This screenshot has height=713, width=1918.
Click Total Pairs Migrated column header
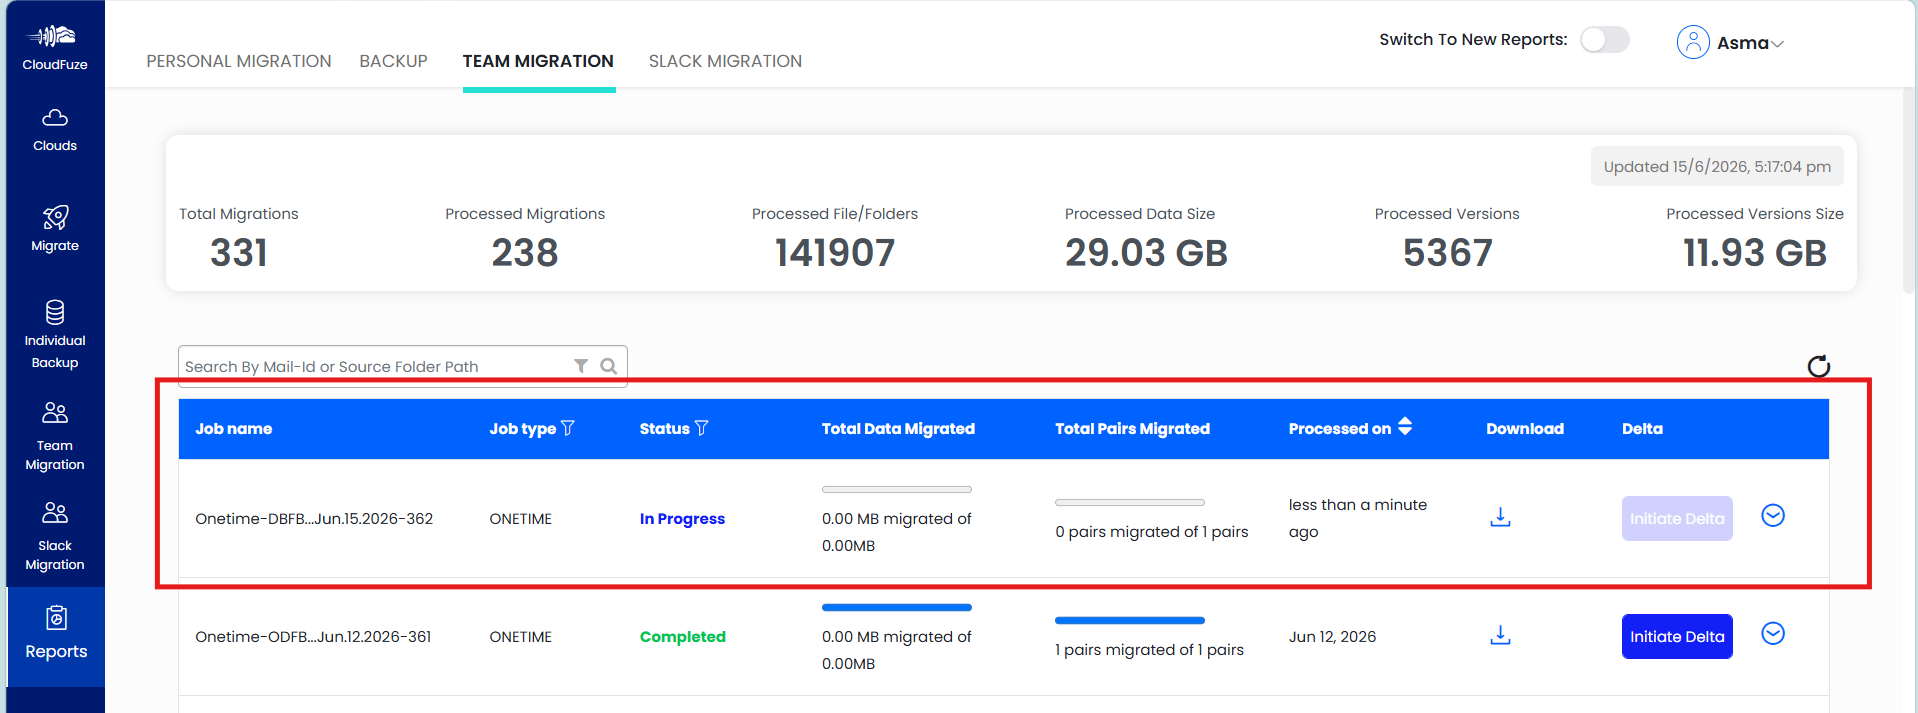1132,428
